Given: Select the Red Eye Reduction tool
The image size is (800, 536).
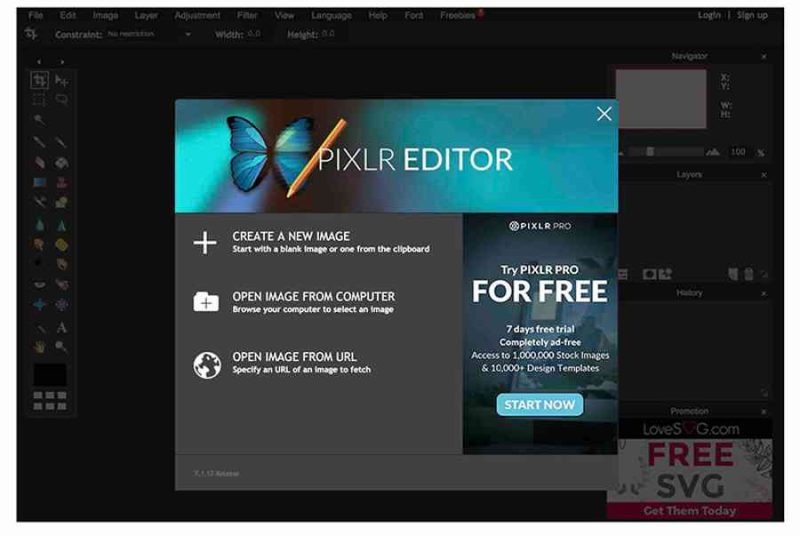Looking at the screenshot, I should (39, 284).
